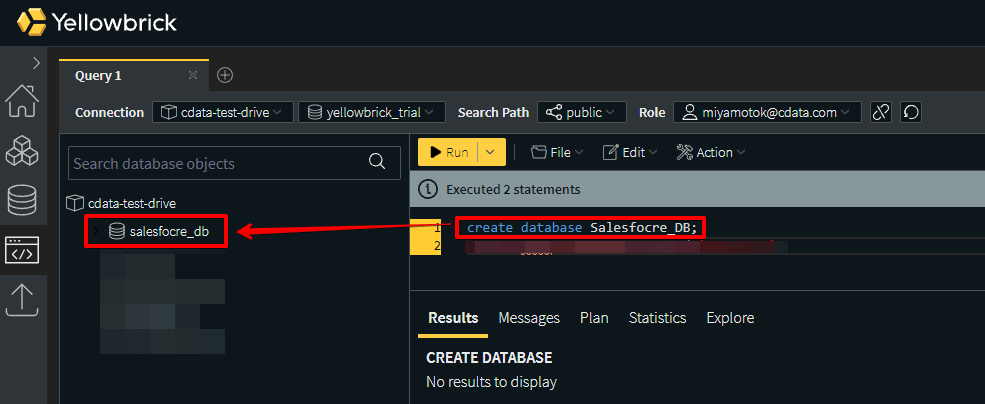The image size is (985, 404).
Task: Click the Yellowbrick logo
Action: [97, 23]
